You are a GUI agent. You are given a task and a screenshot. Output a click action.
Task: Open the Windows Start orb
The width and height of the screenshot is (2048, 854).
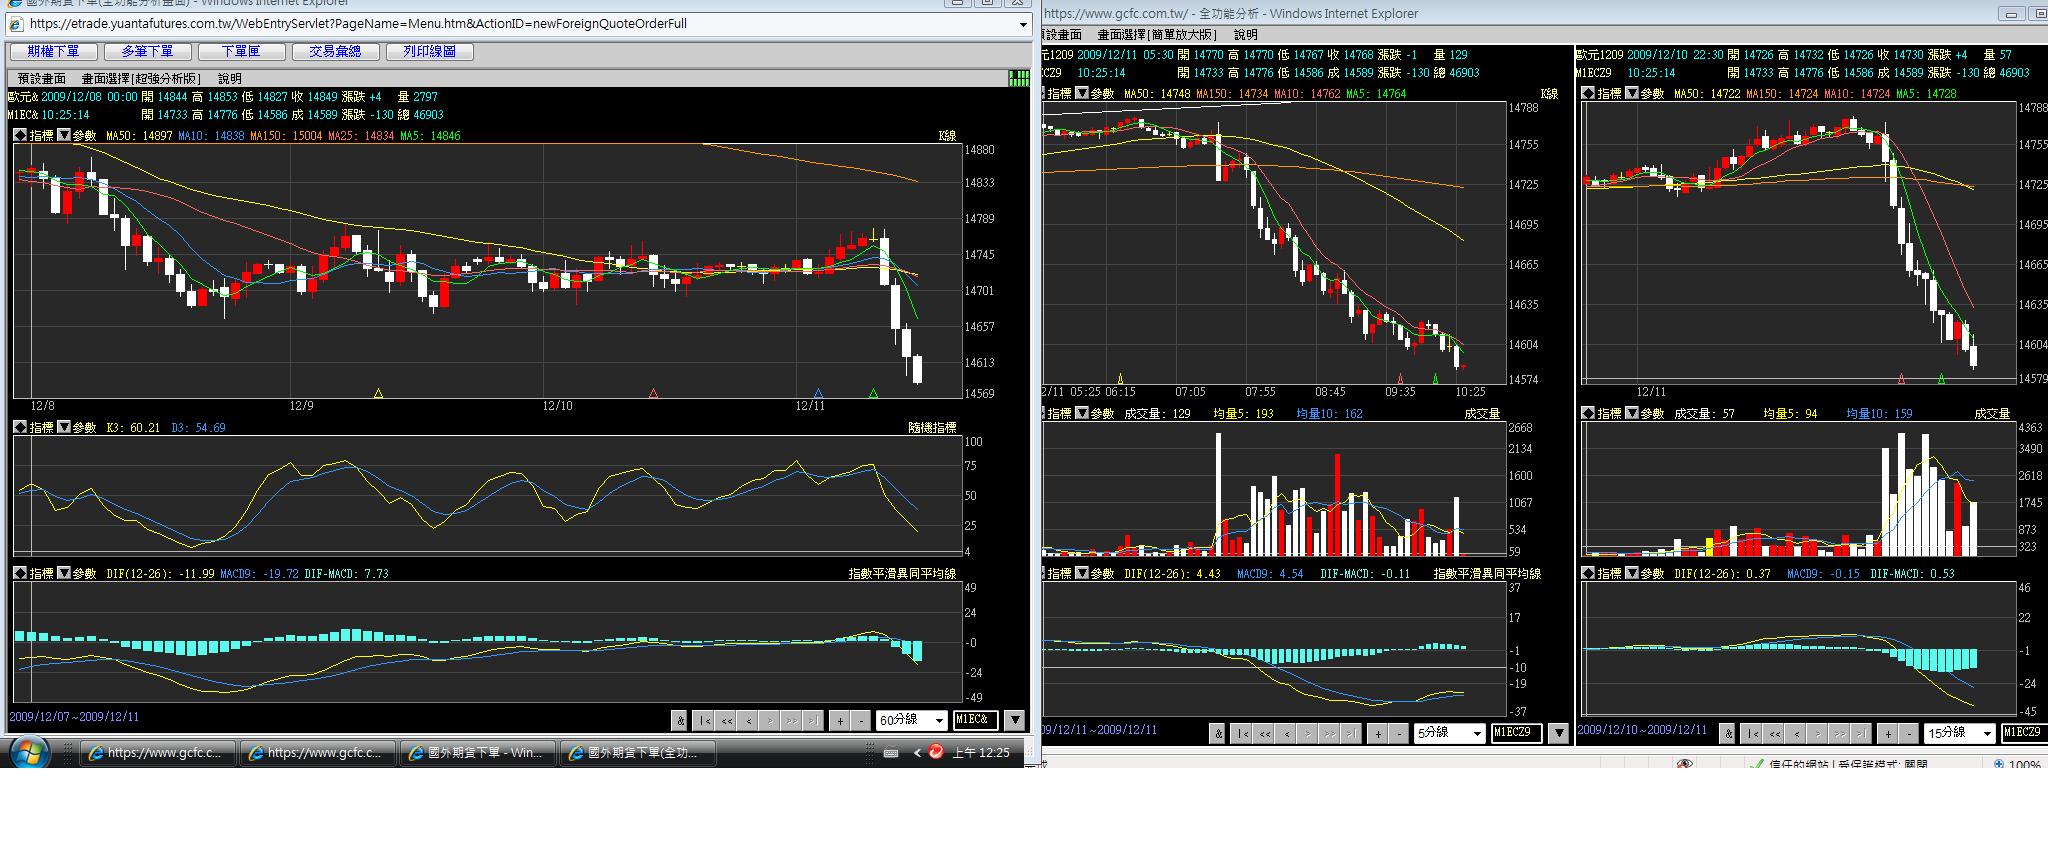(x=28, y=752)
